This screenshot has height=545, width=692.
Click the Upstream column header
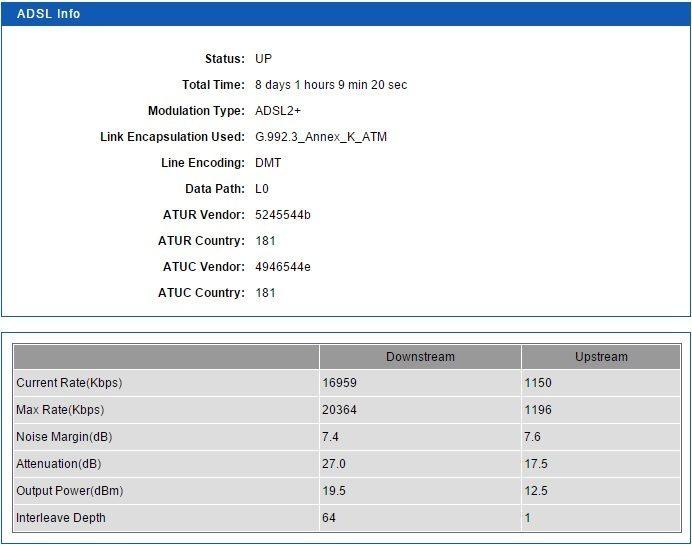click(x=601, y=357)
